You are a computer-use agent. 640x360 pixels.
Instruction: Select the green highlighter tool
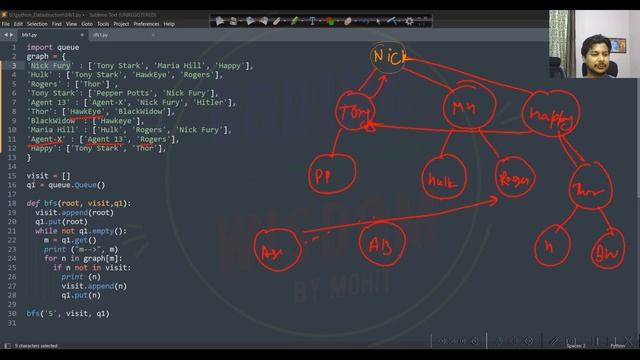click(x=294, y=21)
